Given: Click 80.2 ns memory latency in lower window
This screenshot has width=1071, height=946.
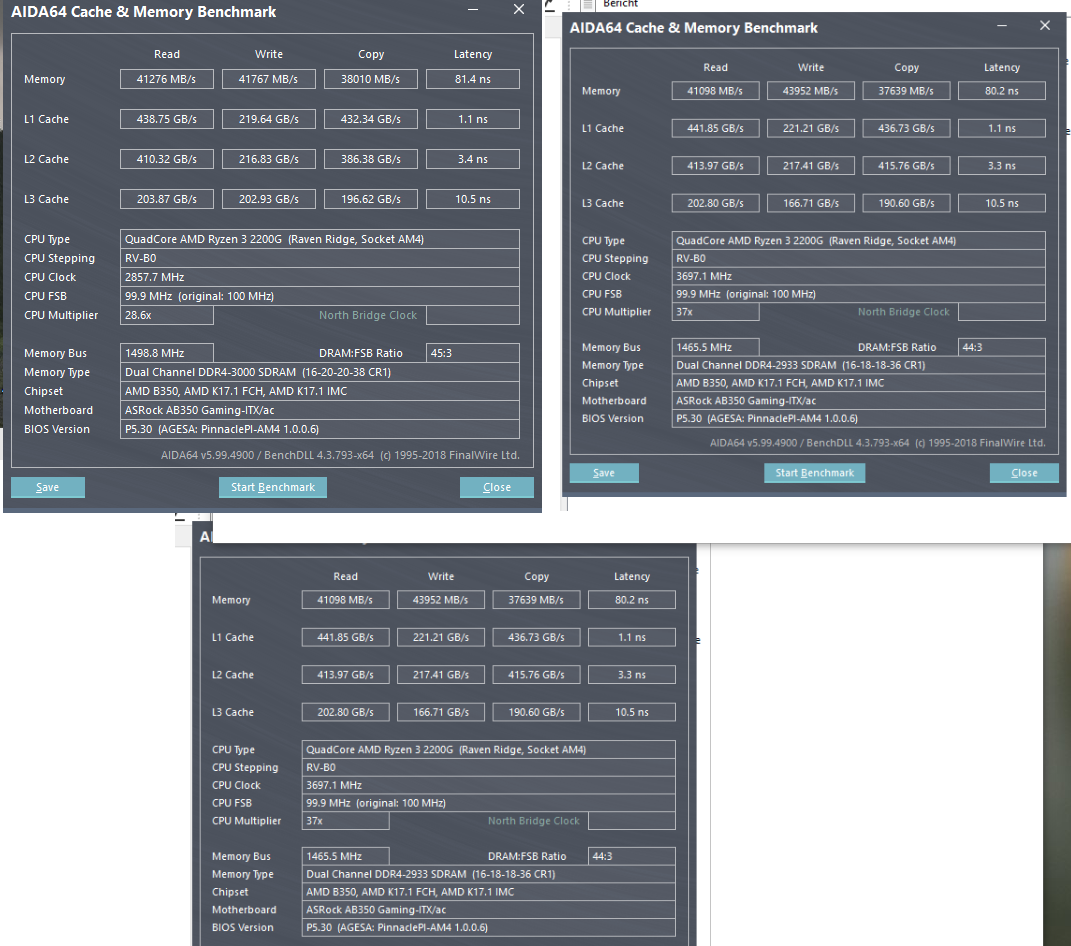Looking at the screenshot, I should [632, 600].
